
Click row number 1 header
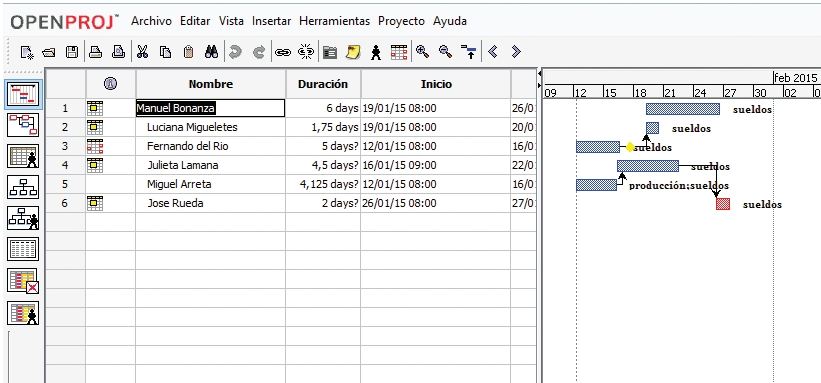pos(65,108)
